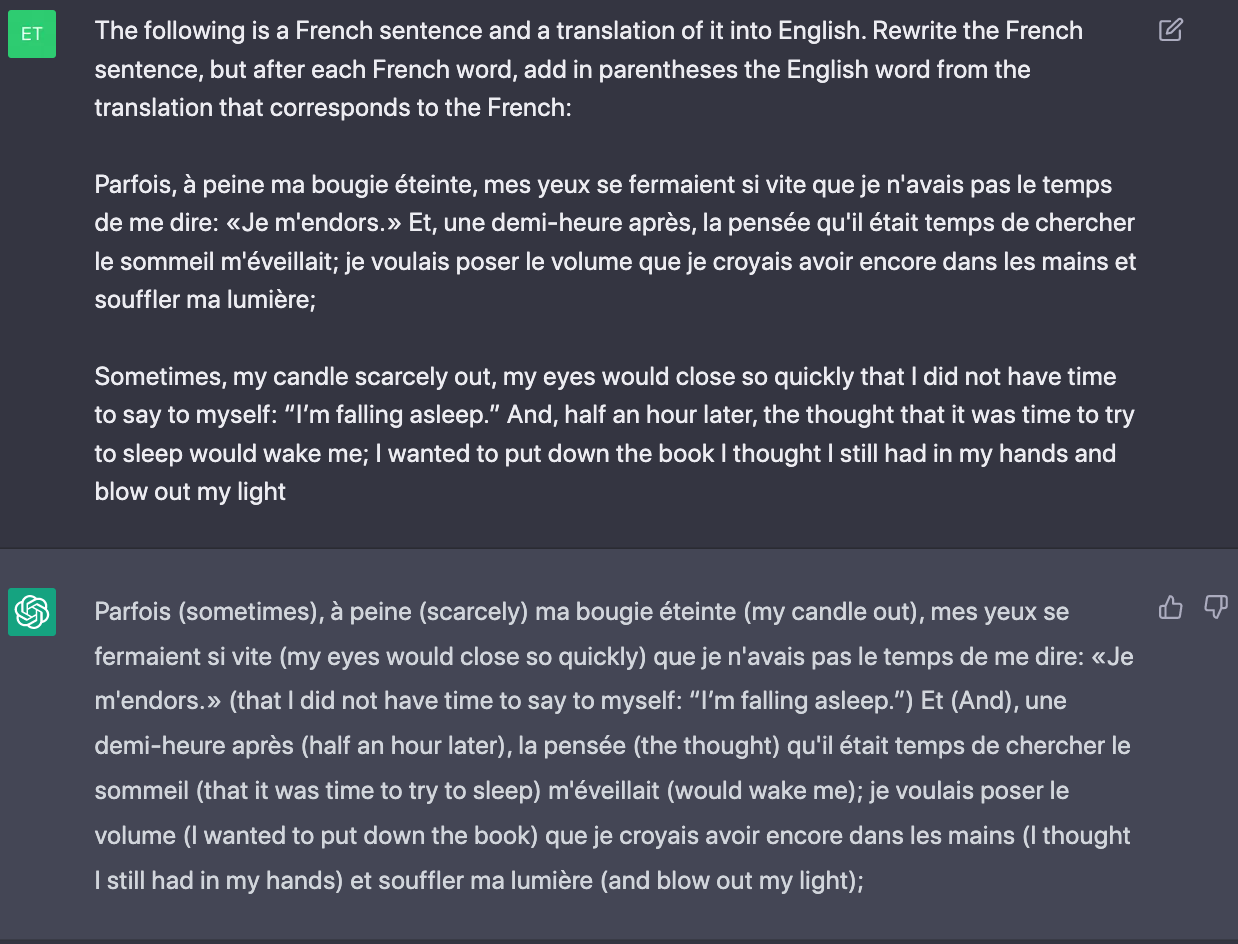This screenshot has width=1238, height=944.
Task: Click the thumbs down feedback icon
Action: 1215,607
